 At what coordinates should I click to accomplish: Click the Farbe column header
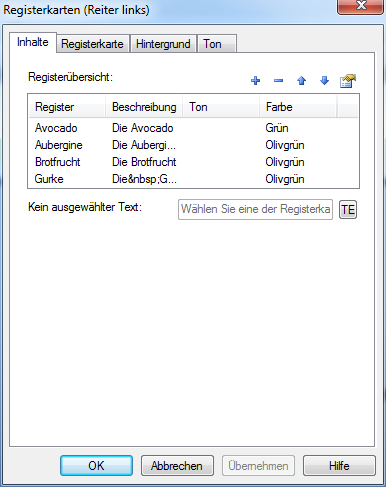tap(298, 107)
